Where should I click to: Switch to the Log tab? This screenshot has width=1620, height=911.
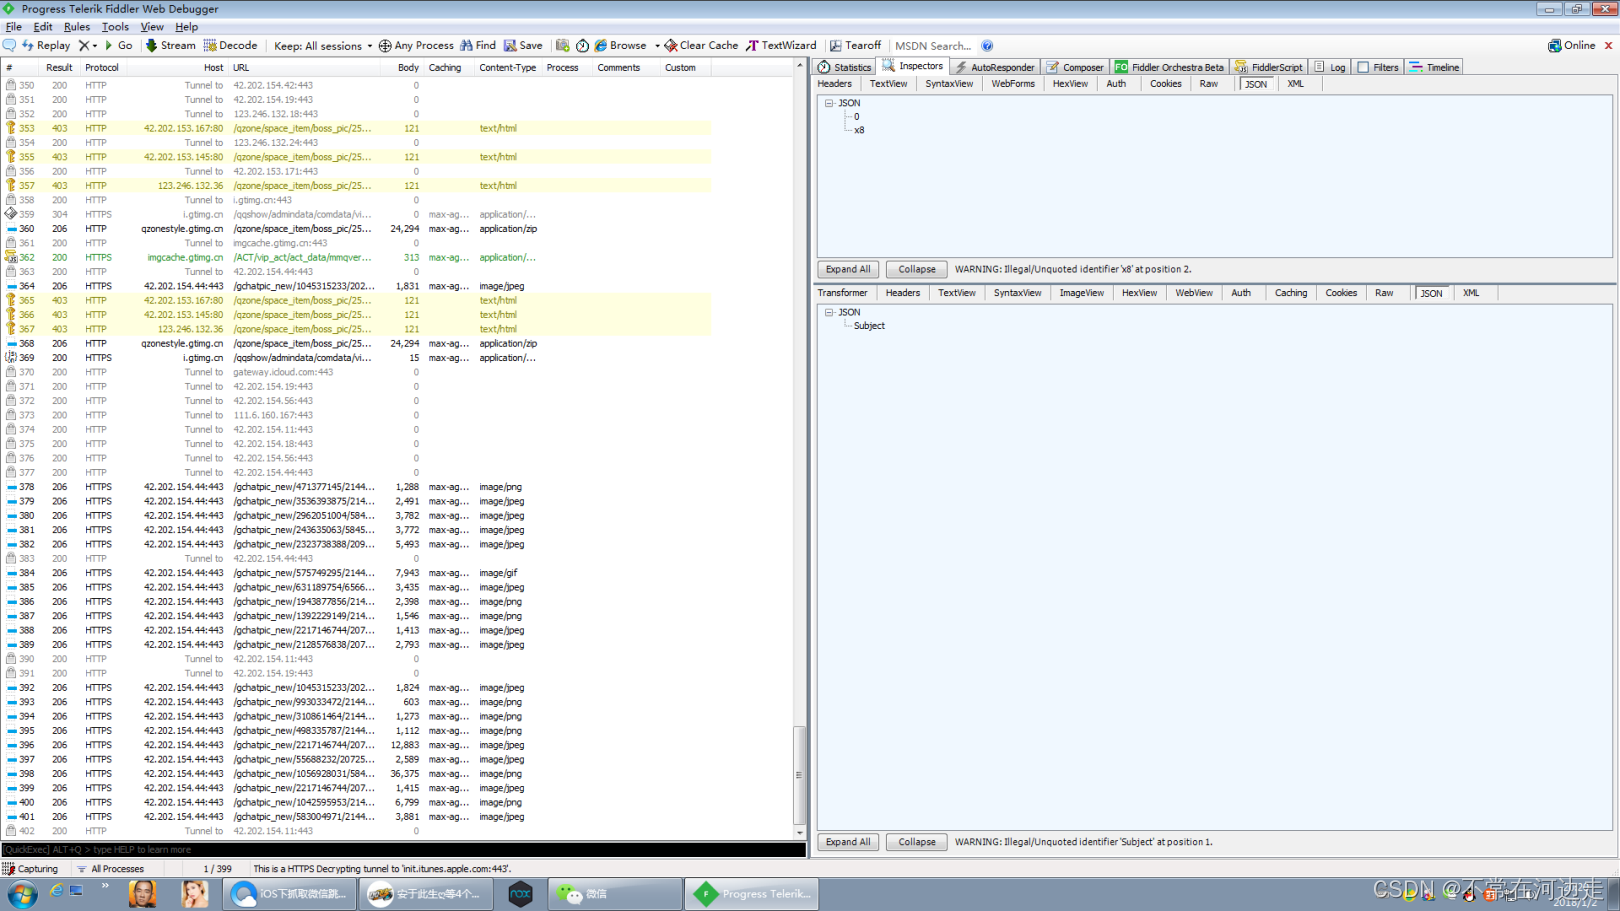coord(1330,67)
